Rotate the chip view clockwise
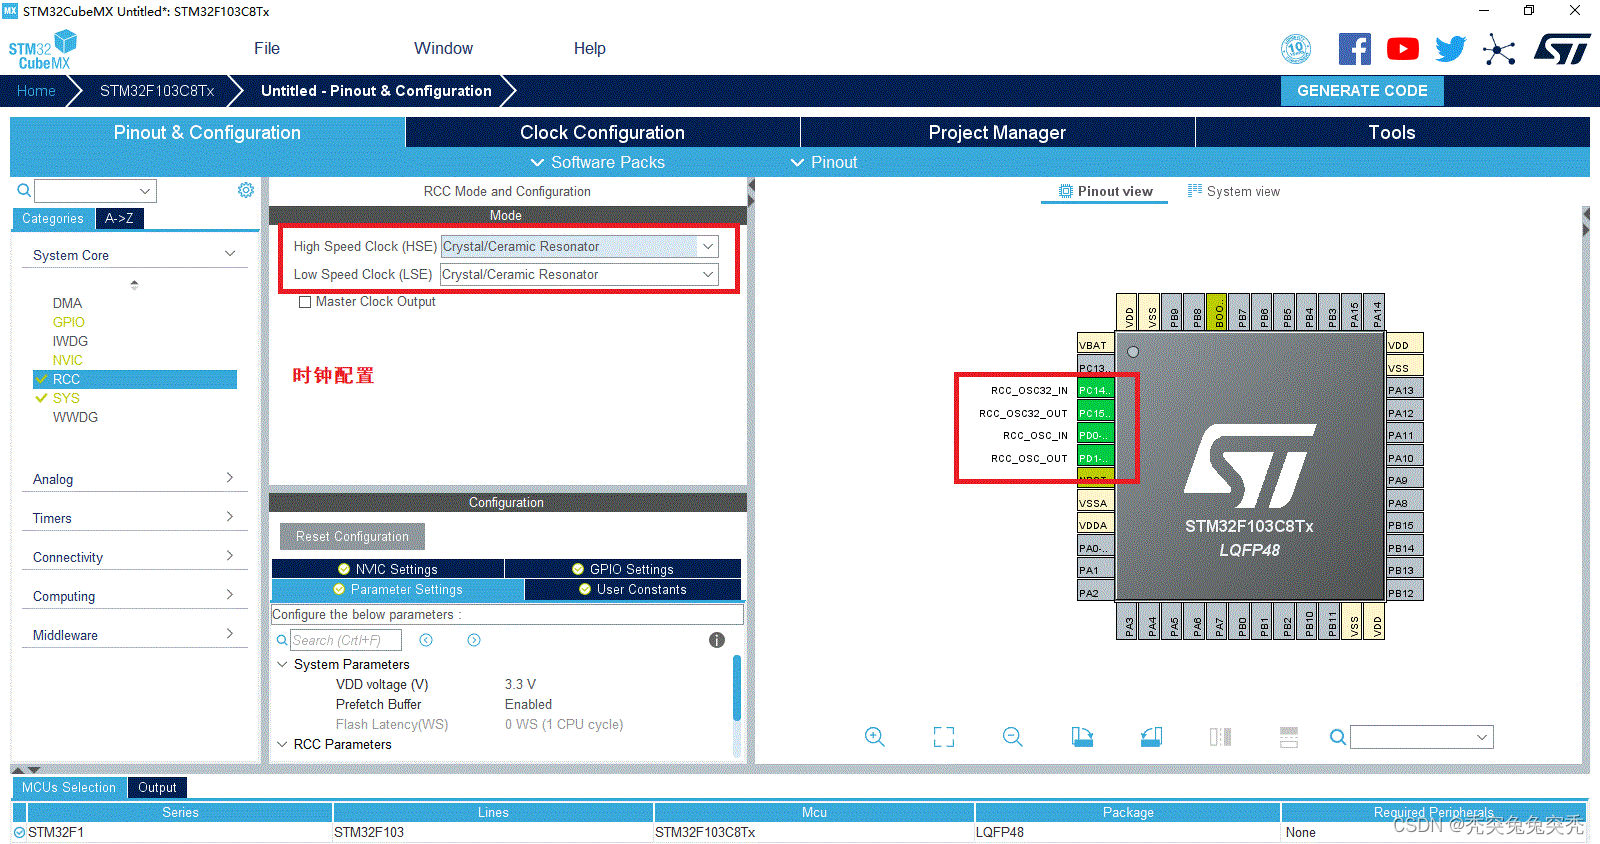 click(1082, 737)
